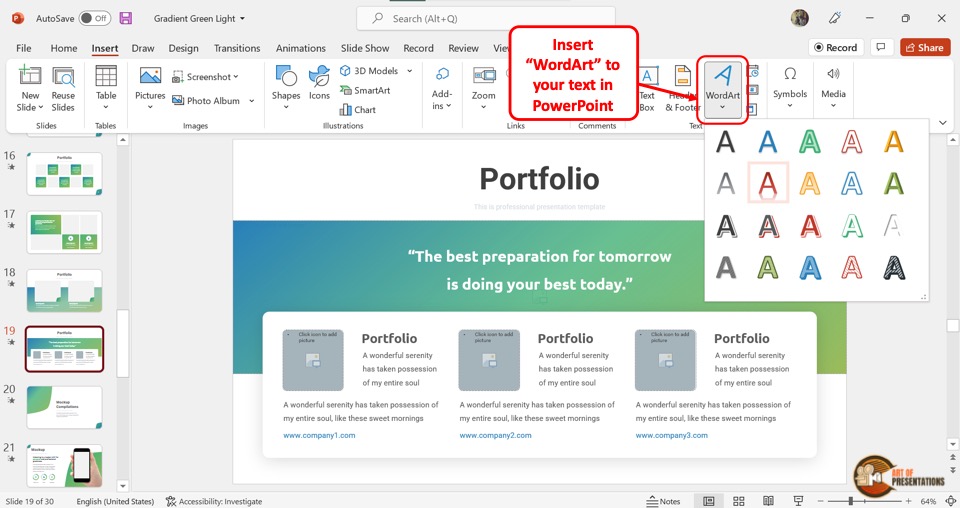This screenshot has width=960, height=508.
Task: Click English (United States) language indicator
Action: point(115,501)
